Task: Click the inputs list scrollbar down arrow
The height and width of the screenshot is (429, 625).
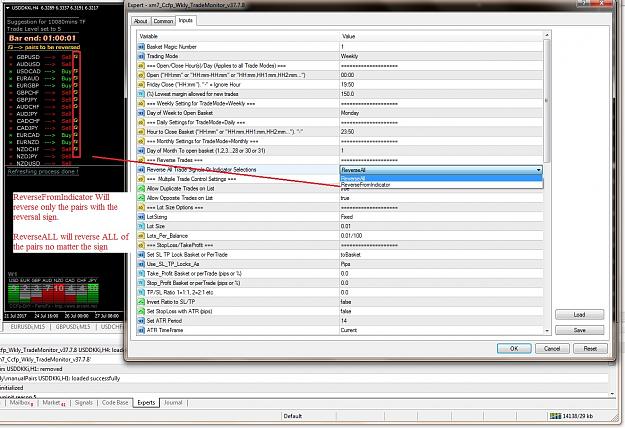Action: point(547,331)
